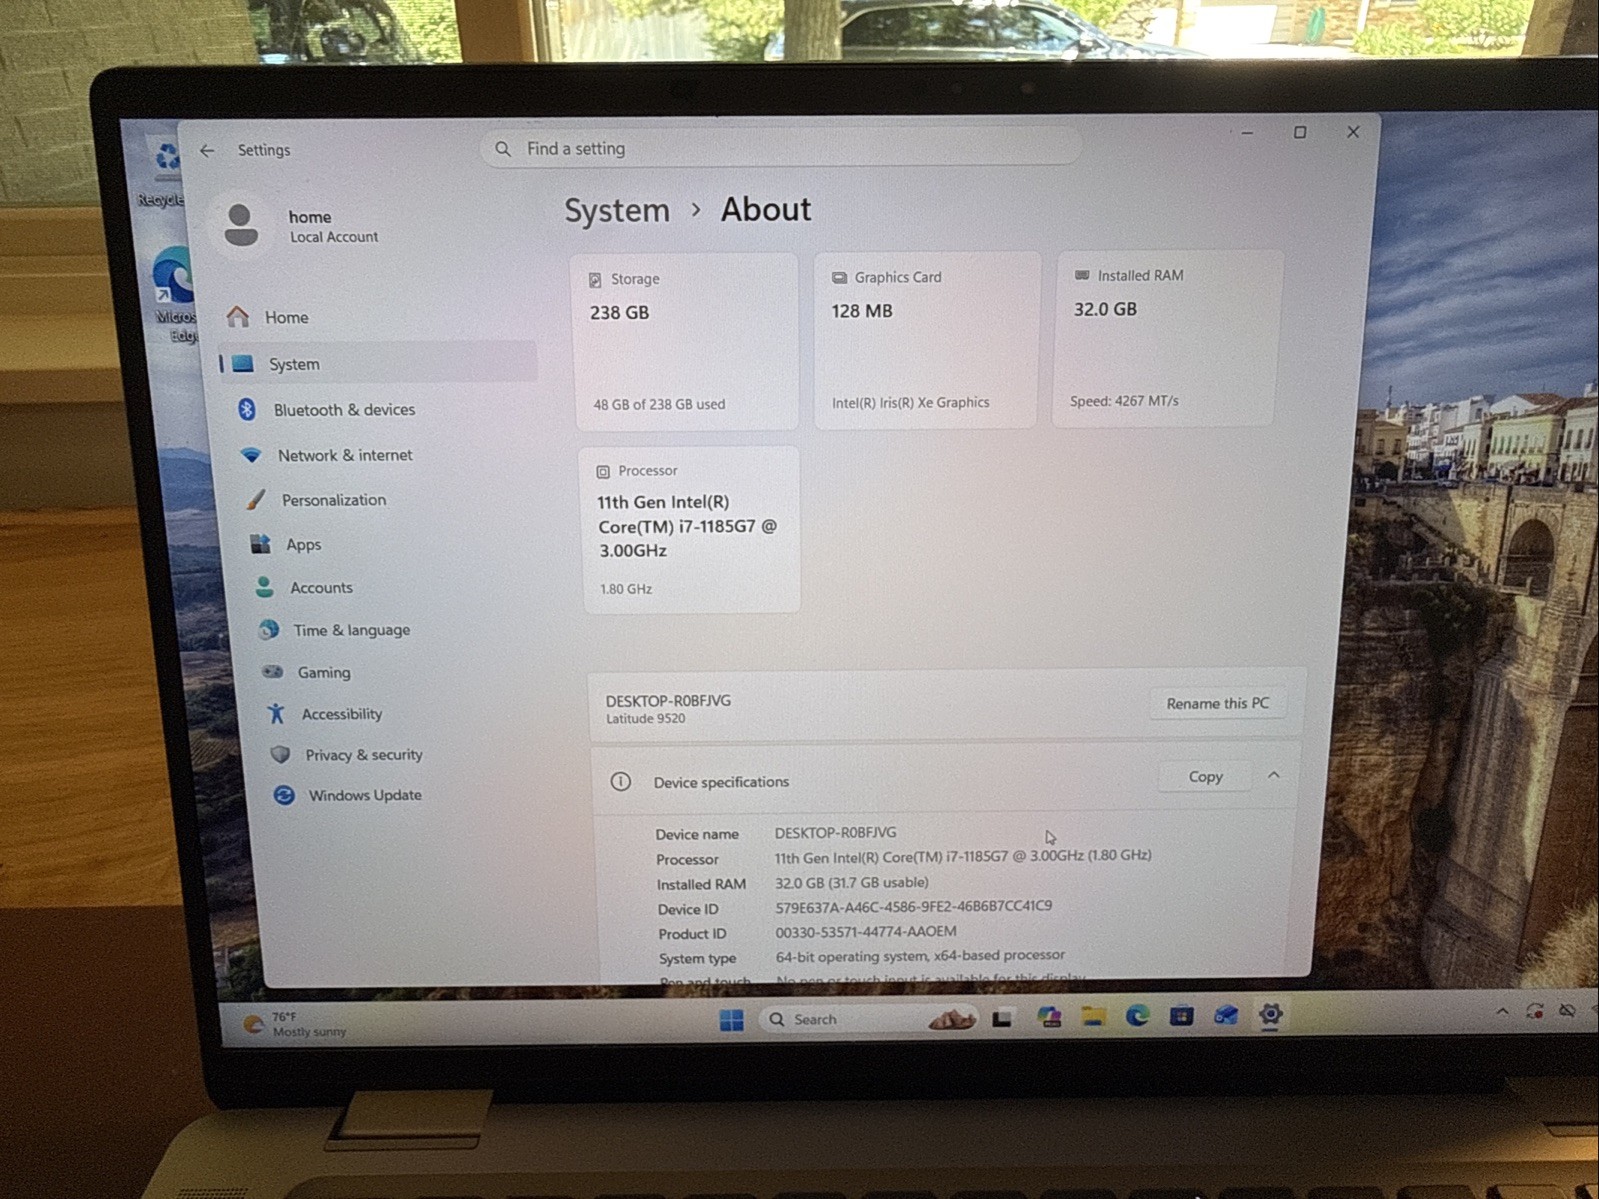Open Task View from the taskbar

click(x=1003, y=1019)
